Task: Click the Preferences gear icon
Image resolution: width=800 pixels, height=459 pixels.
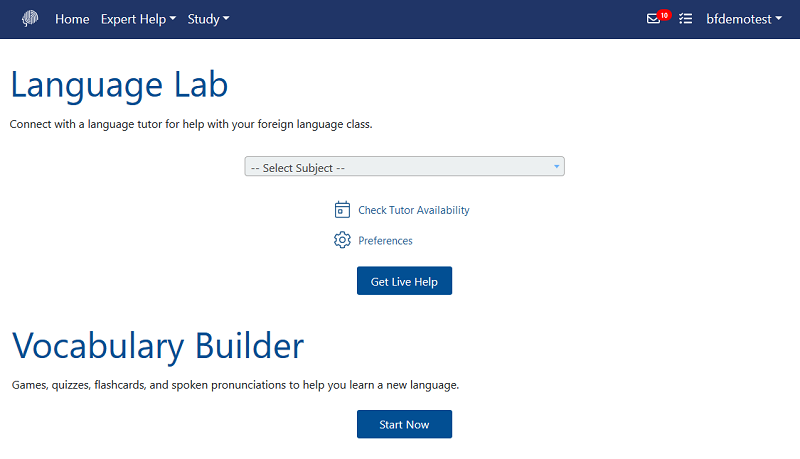Action: 342,240
